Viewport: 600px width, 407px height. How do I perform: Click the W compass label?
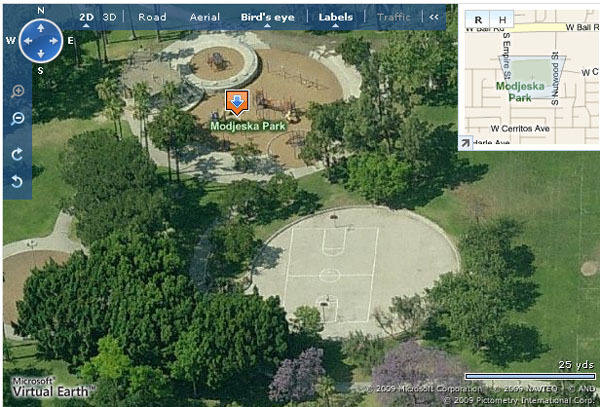[11, 41]
